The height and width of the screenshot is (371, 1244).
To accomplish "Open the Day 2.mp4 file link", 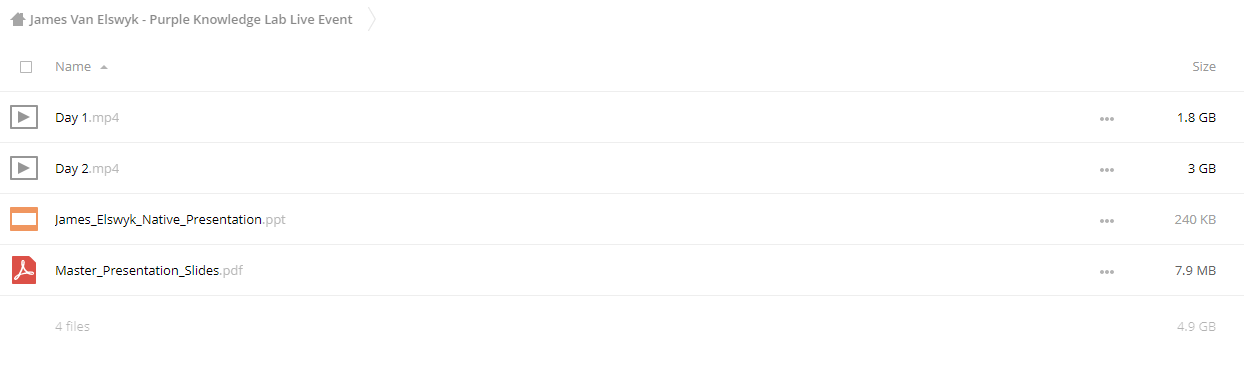I will 87,169.
